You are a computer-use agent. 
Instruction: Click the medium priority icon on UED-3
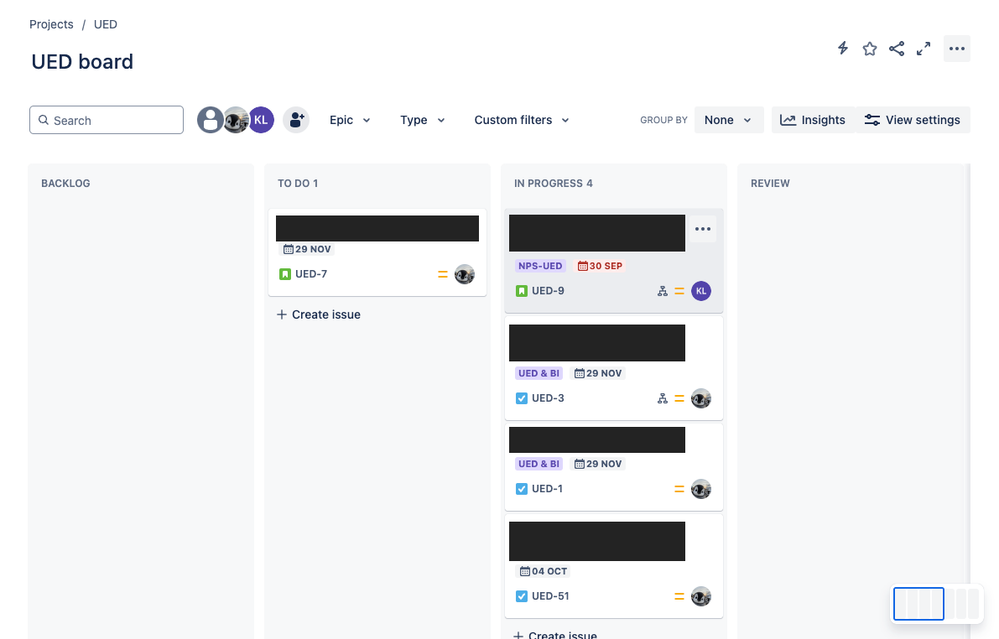coord(679,399)
